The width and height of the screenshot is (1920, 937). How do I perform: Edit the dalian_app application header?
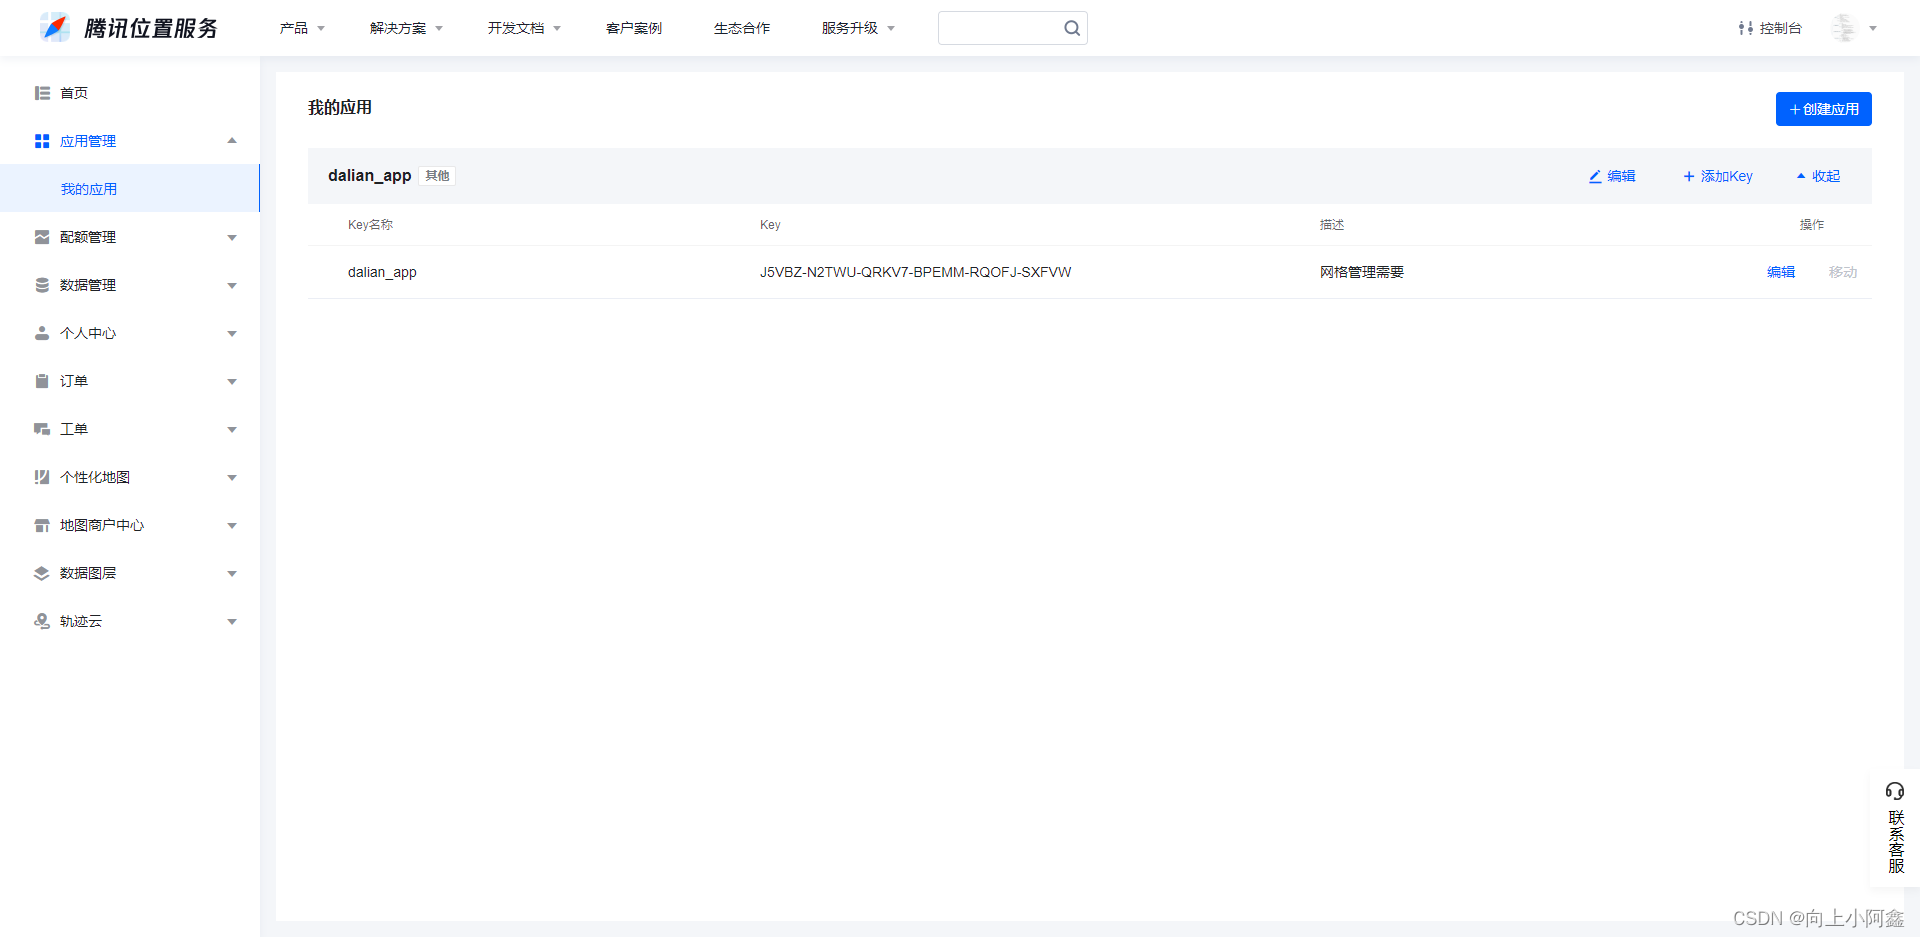1612,176
